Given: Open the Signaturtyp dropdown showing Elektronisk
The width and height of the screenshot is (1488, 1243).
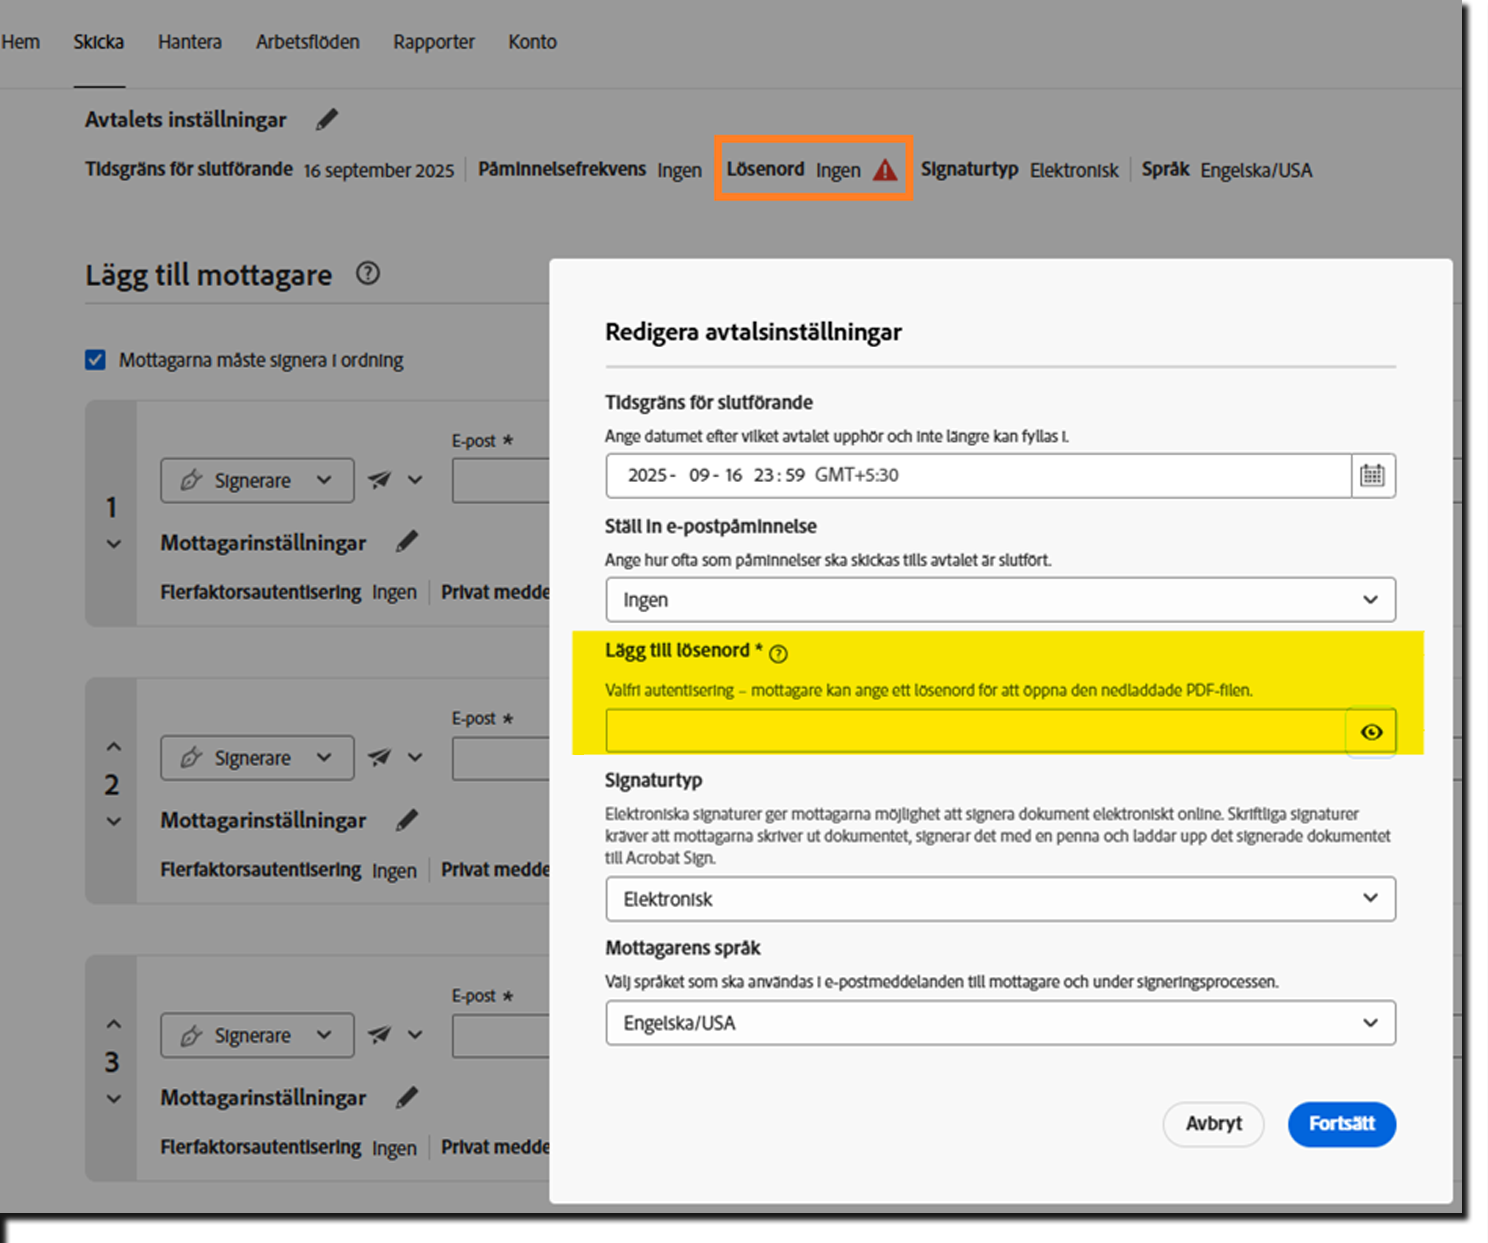Looking at the screenshot, I should [1000, 899].
